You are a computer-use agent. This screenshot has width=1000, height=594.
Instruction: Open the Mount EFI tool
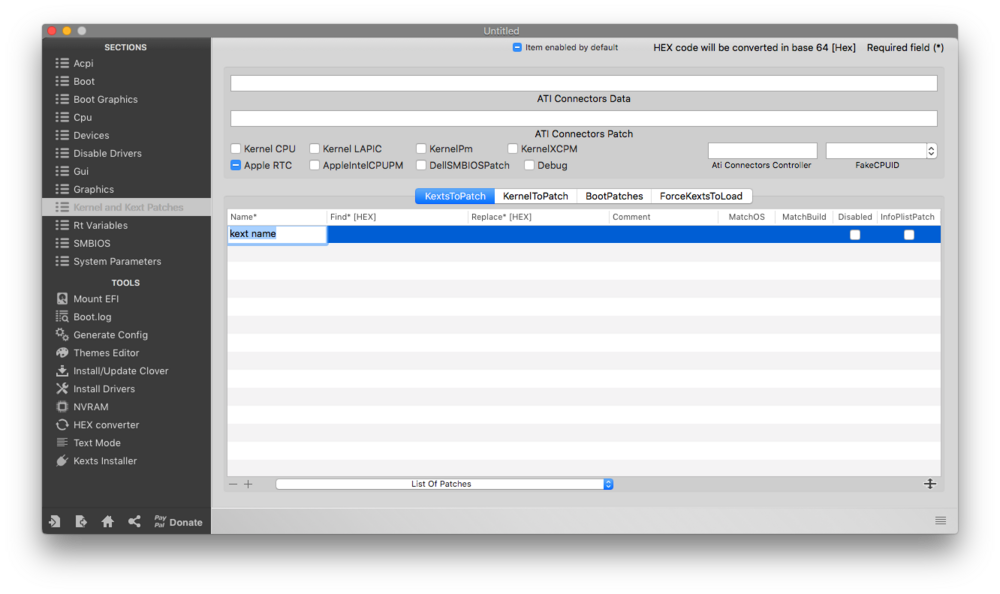[x=95, y=299]
